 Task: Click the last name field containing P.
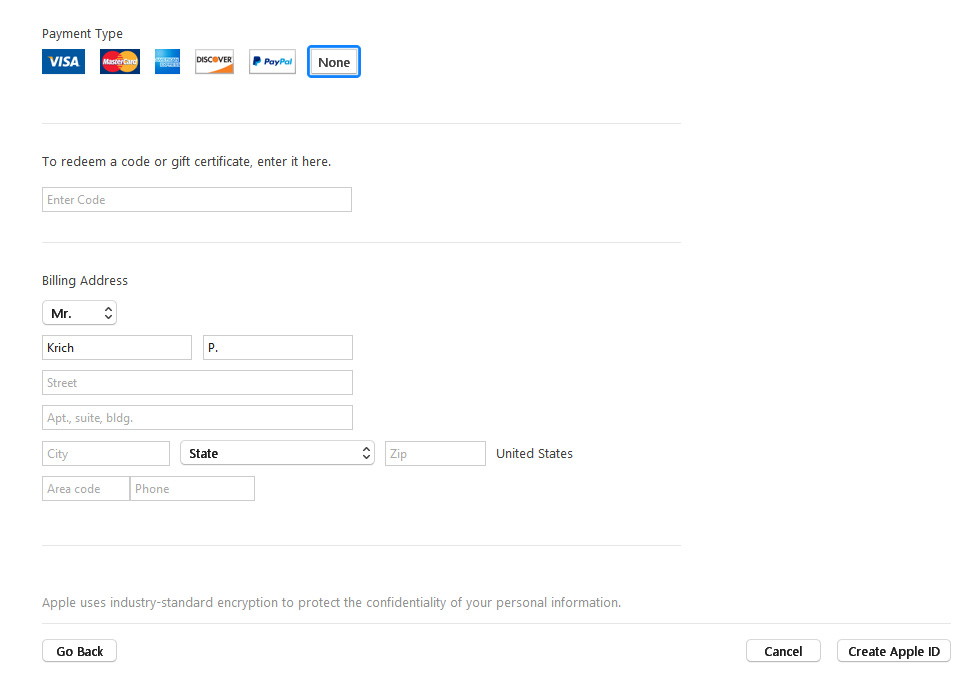point(277,348)
